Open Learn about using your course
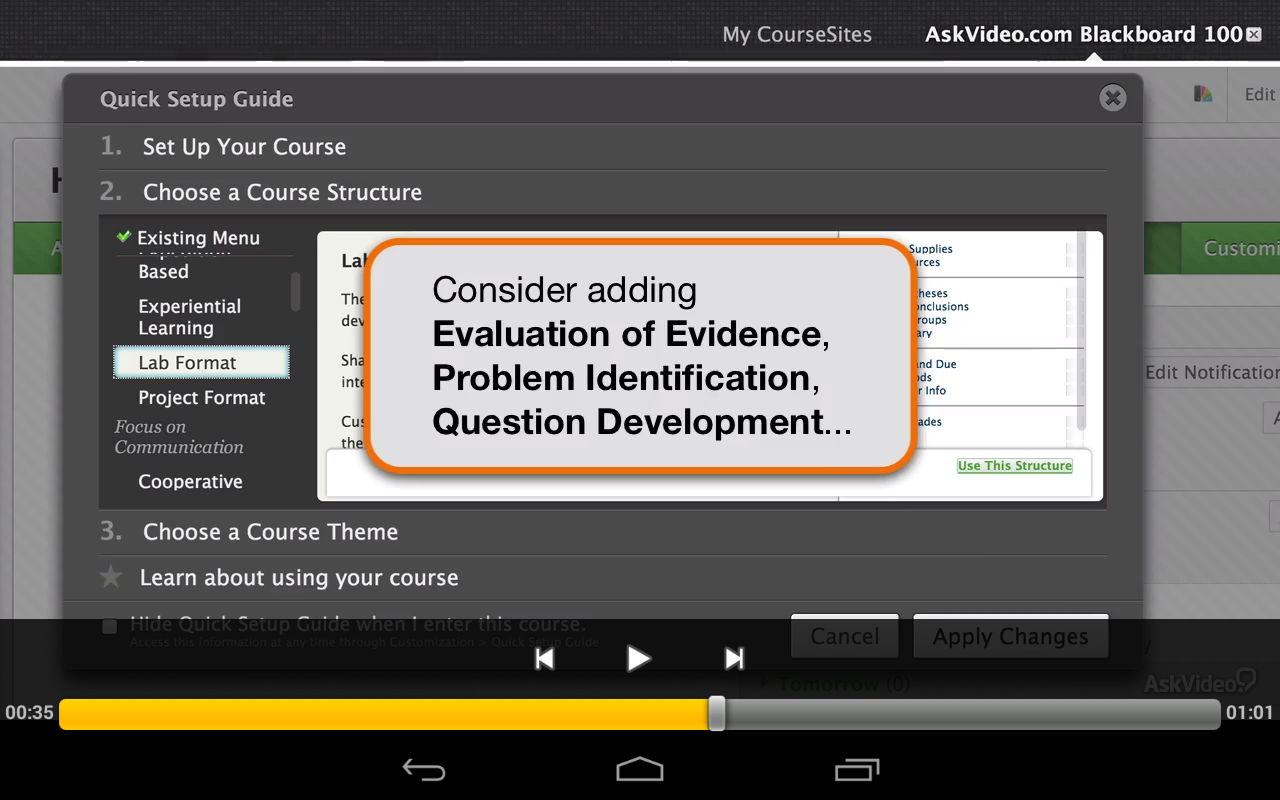 point(298,578)
